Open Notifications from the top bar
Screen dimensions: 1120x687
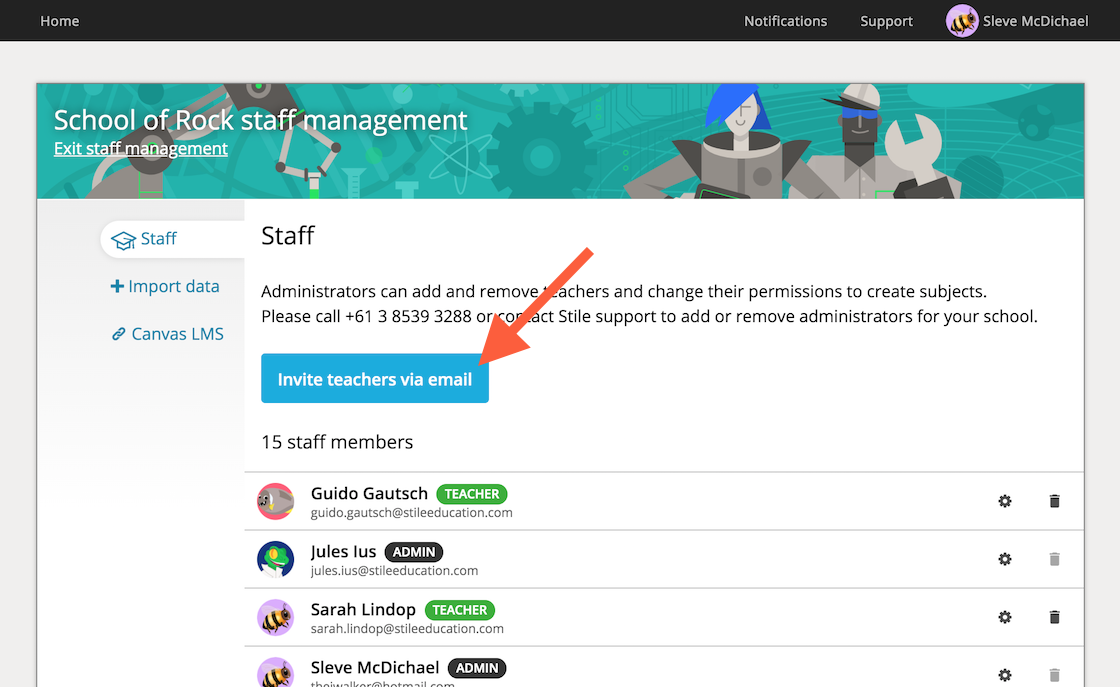tap(786, 21)
